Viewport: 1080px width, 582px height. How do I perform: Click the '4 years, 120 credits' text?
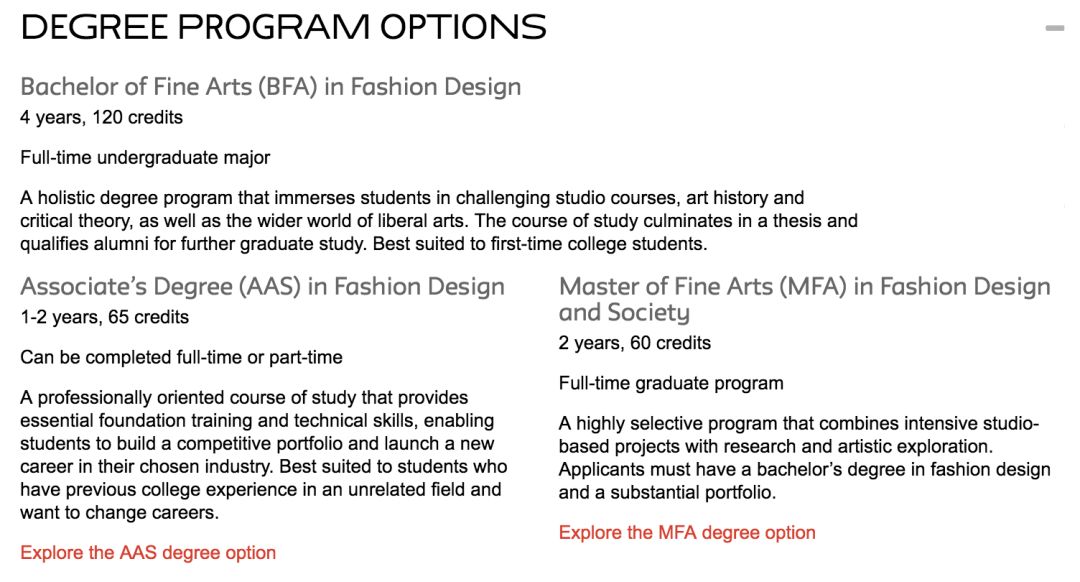(x=101, y=118)
